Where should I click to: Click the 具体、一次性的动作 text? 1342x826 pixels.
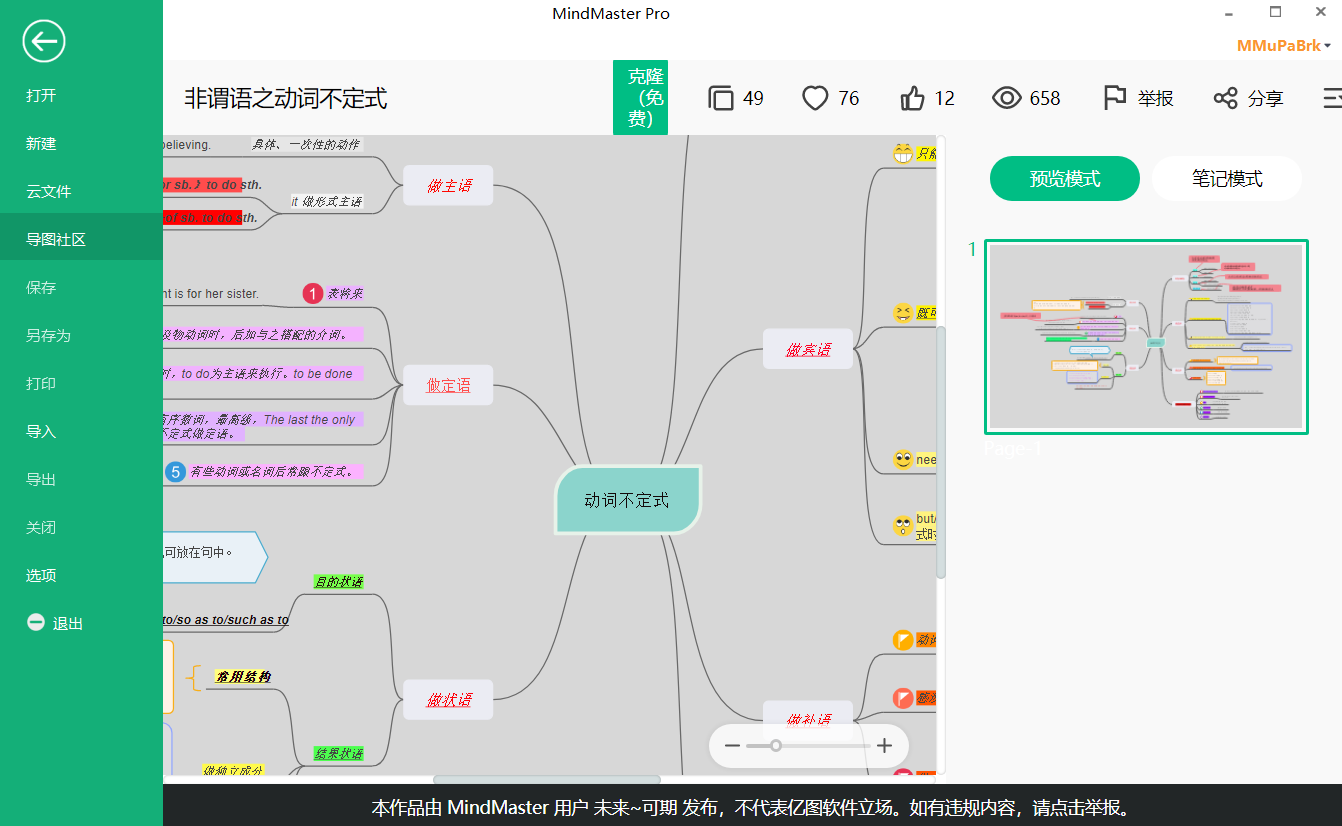pyautogui.click(x=305, y=144)
